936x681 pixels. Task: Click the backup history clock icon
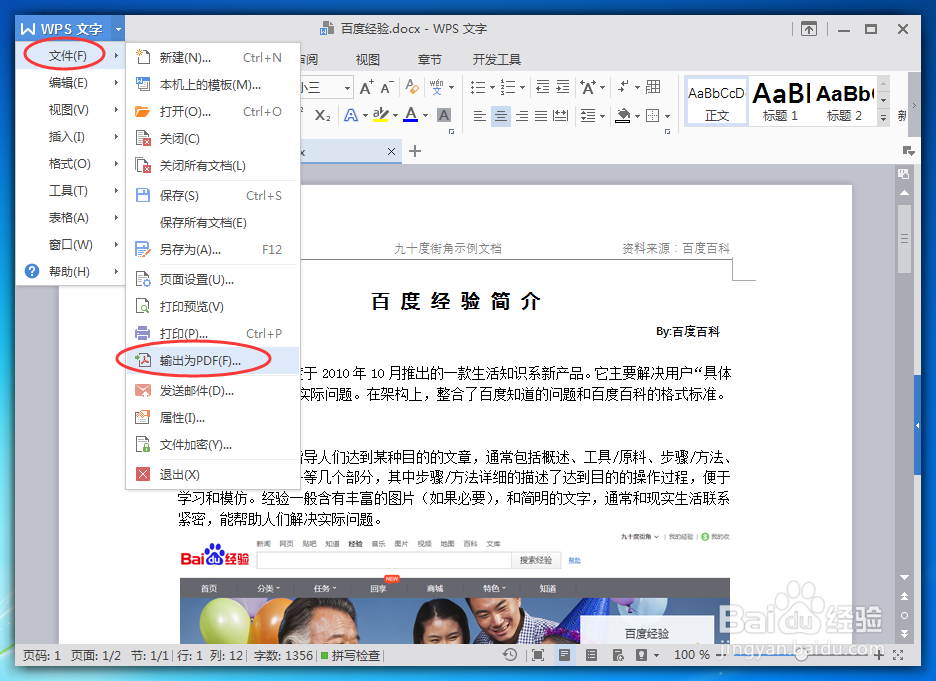509,655
